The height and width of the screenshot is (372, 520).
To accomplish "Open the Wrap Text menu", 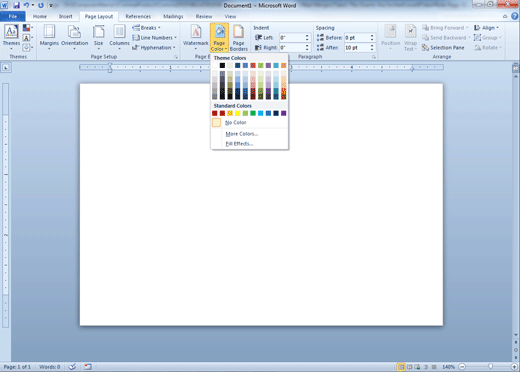I will pyautogui.click(x=410, y=37).
